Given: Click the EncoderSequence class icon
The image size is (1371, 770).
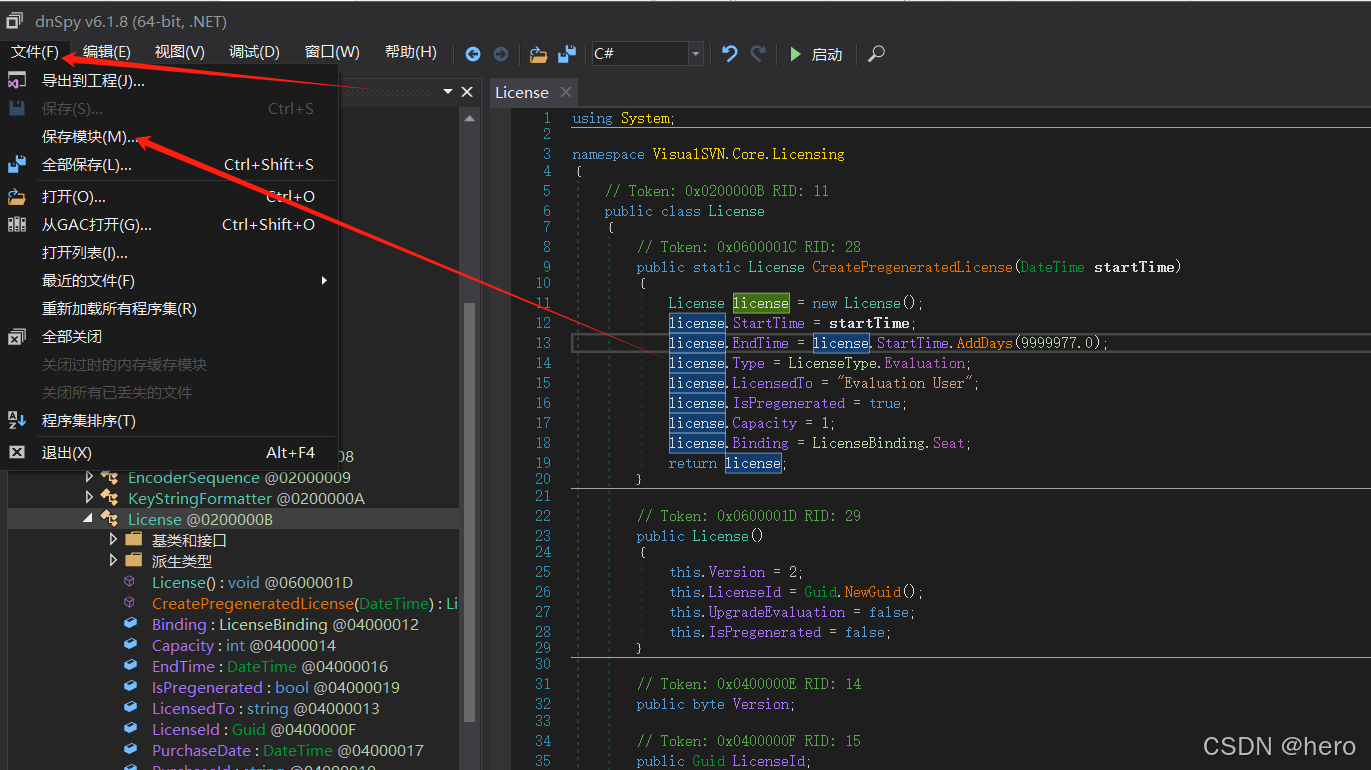Looking at the screenshot, I should click(110, 478).
